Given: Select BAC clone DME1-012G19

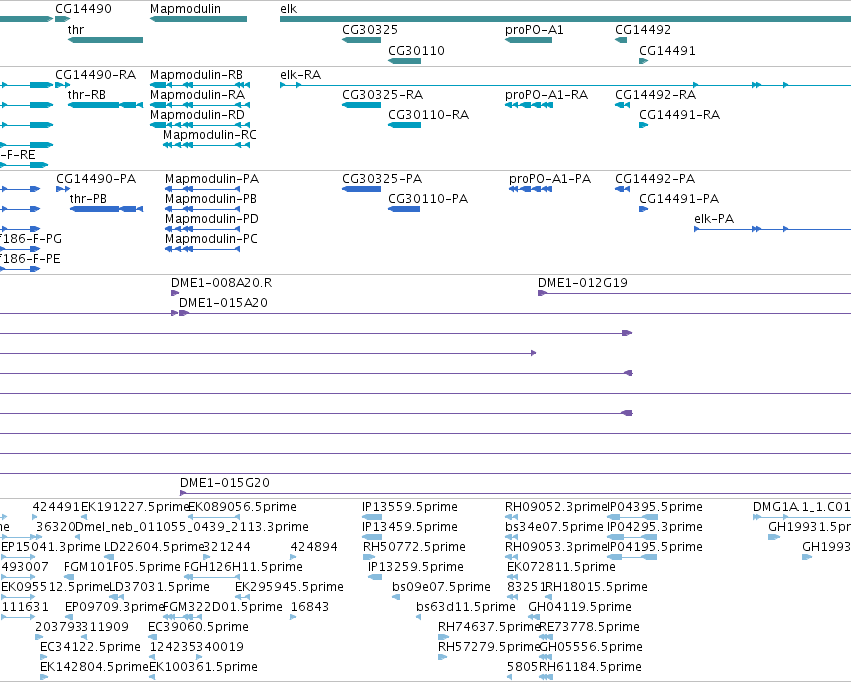Looking at the screenshot, I should point(582,283).
